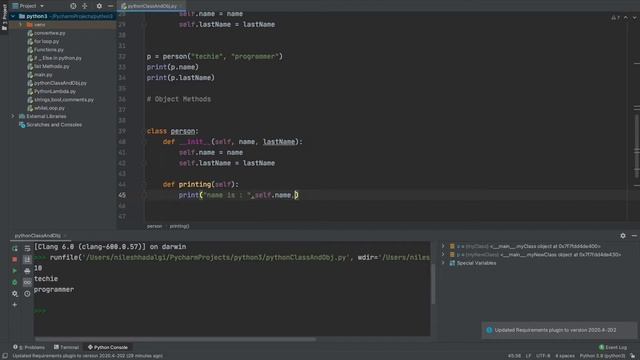Open main.py in the project tree
Image resolution: width=640 pixels, height=360 pixels.
click(x=43, y=75)
